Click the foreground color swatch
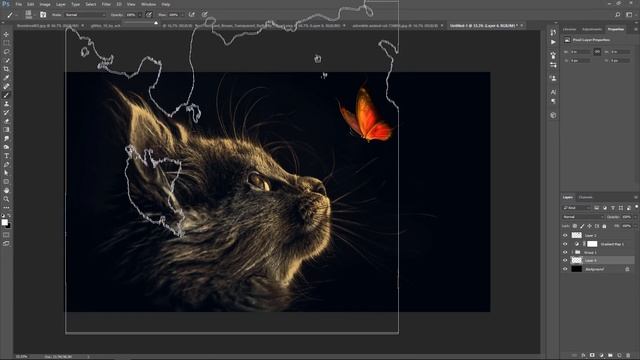This screenshot has width=640, height=360. [x=4, y=222]
